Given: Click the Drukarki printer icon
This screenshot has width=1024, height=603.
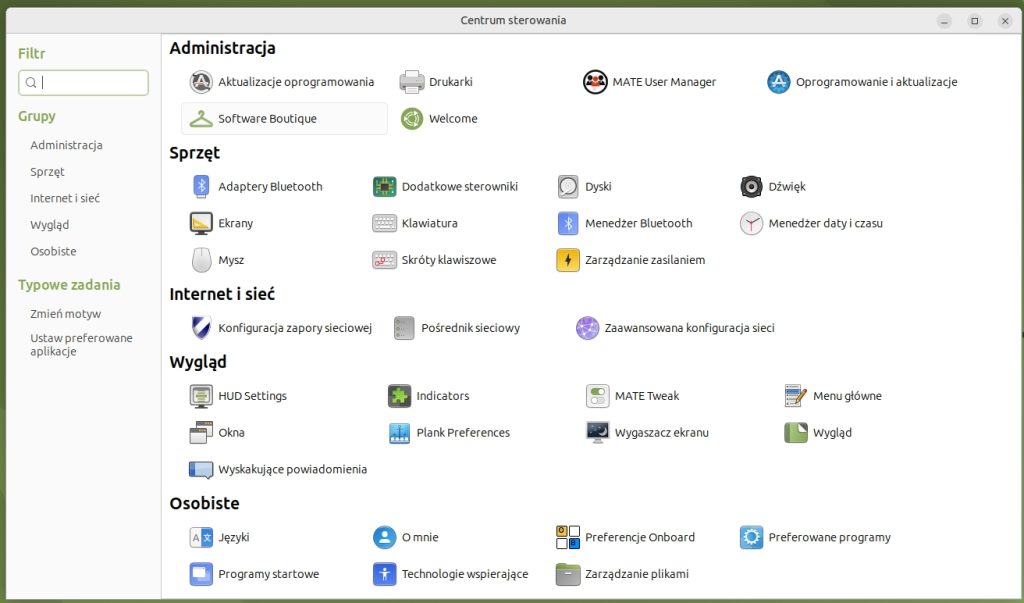Looking at the screenshot, I should tap(412, 82).
